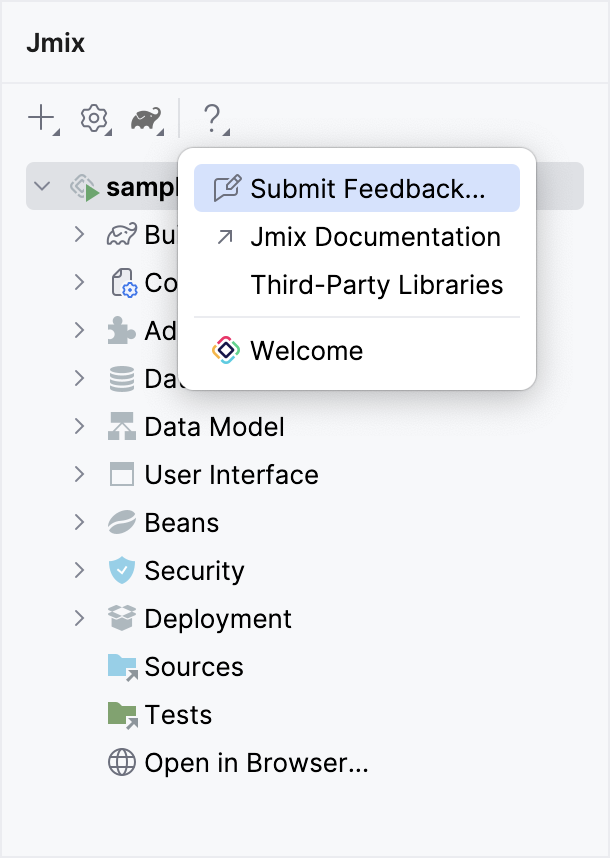Select Welcome from the help menu

pos(306,351)
